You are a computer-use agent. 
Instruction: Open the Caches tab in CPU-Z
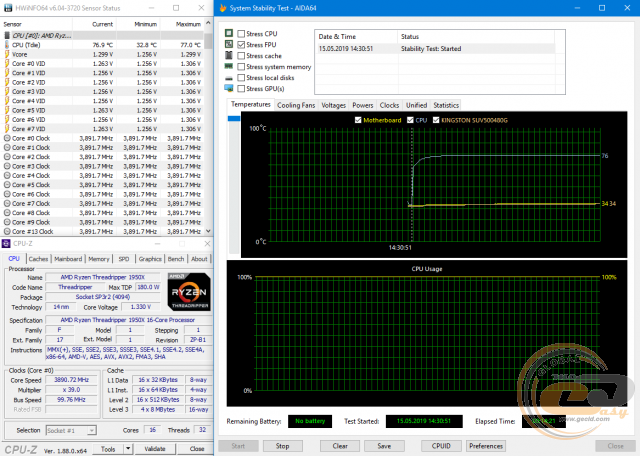(38, 259)
